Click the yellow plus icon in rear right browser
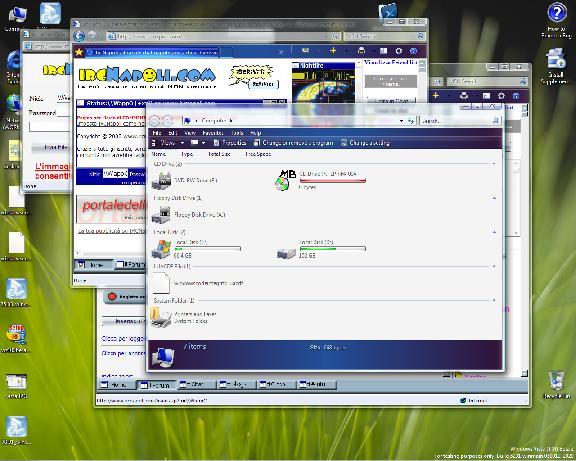This screenshot has height=461, width=576. tap(436, 96)
